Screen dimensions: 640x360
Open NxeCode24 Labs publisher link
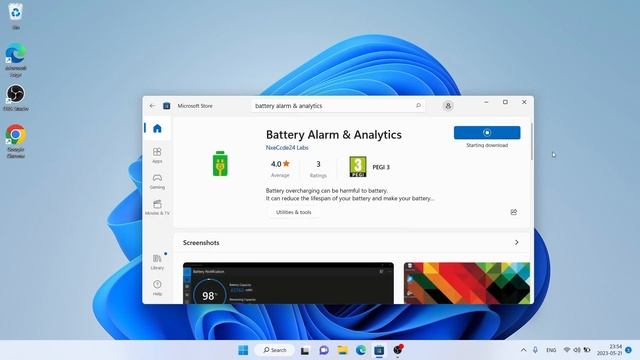coord(287,148)
